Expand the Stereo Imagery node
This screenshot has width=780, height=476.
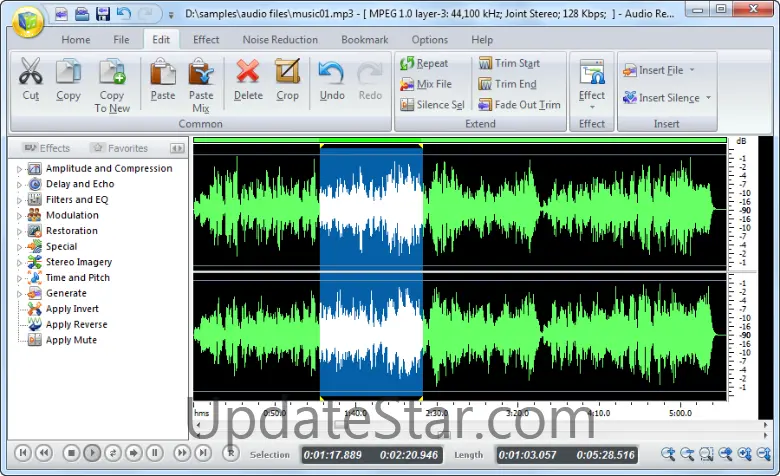click(x=19, y=263)
